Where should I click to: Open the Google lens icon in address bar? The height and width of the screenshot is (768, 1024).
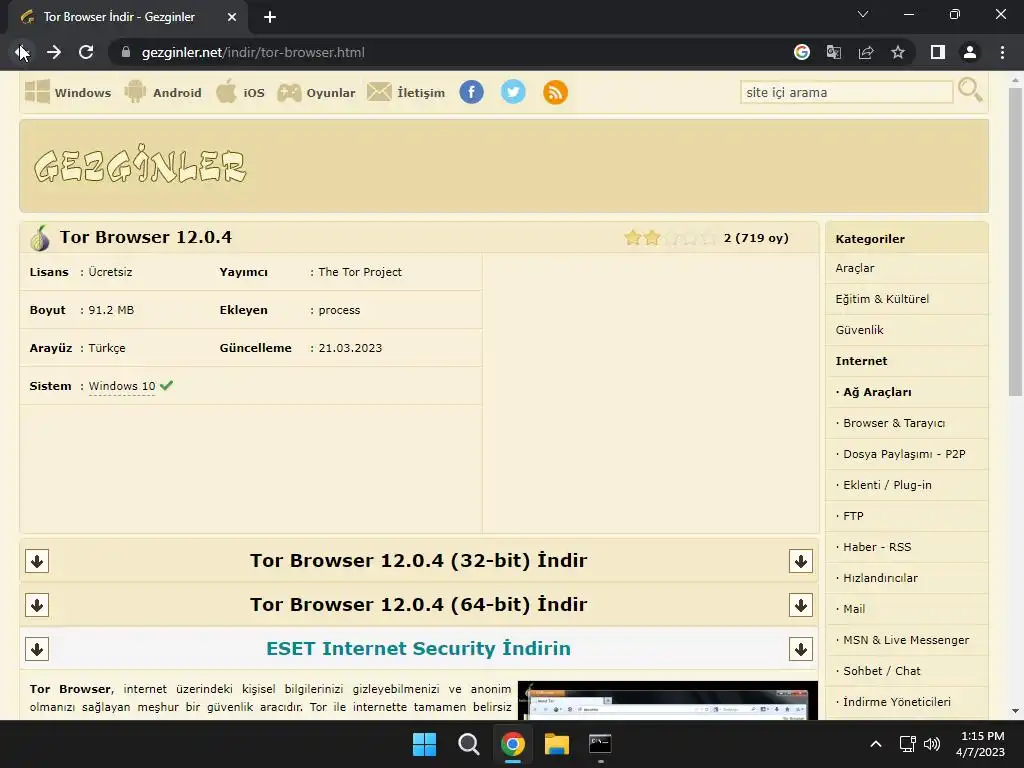click(x=802, y=52)
